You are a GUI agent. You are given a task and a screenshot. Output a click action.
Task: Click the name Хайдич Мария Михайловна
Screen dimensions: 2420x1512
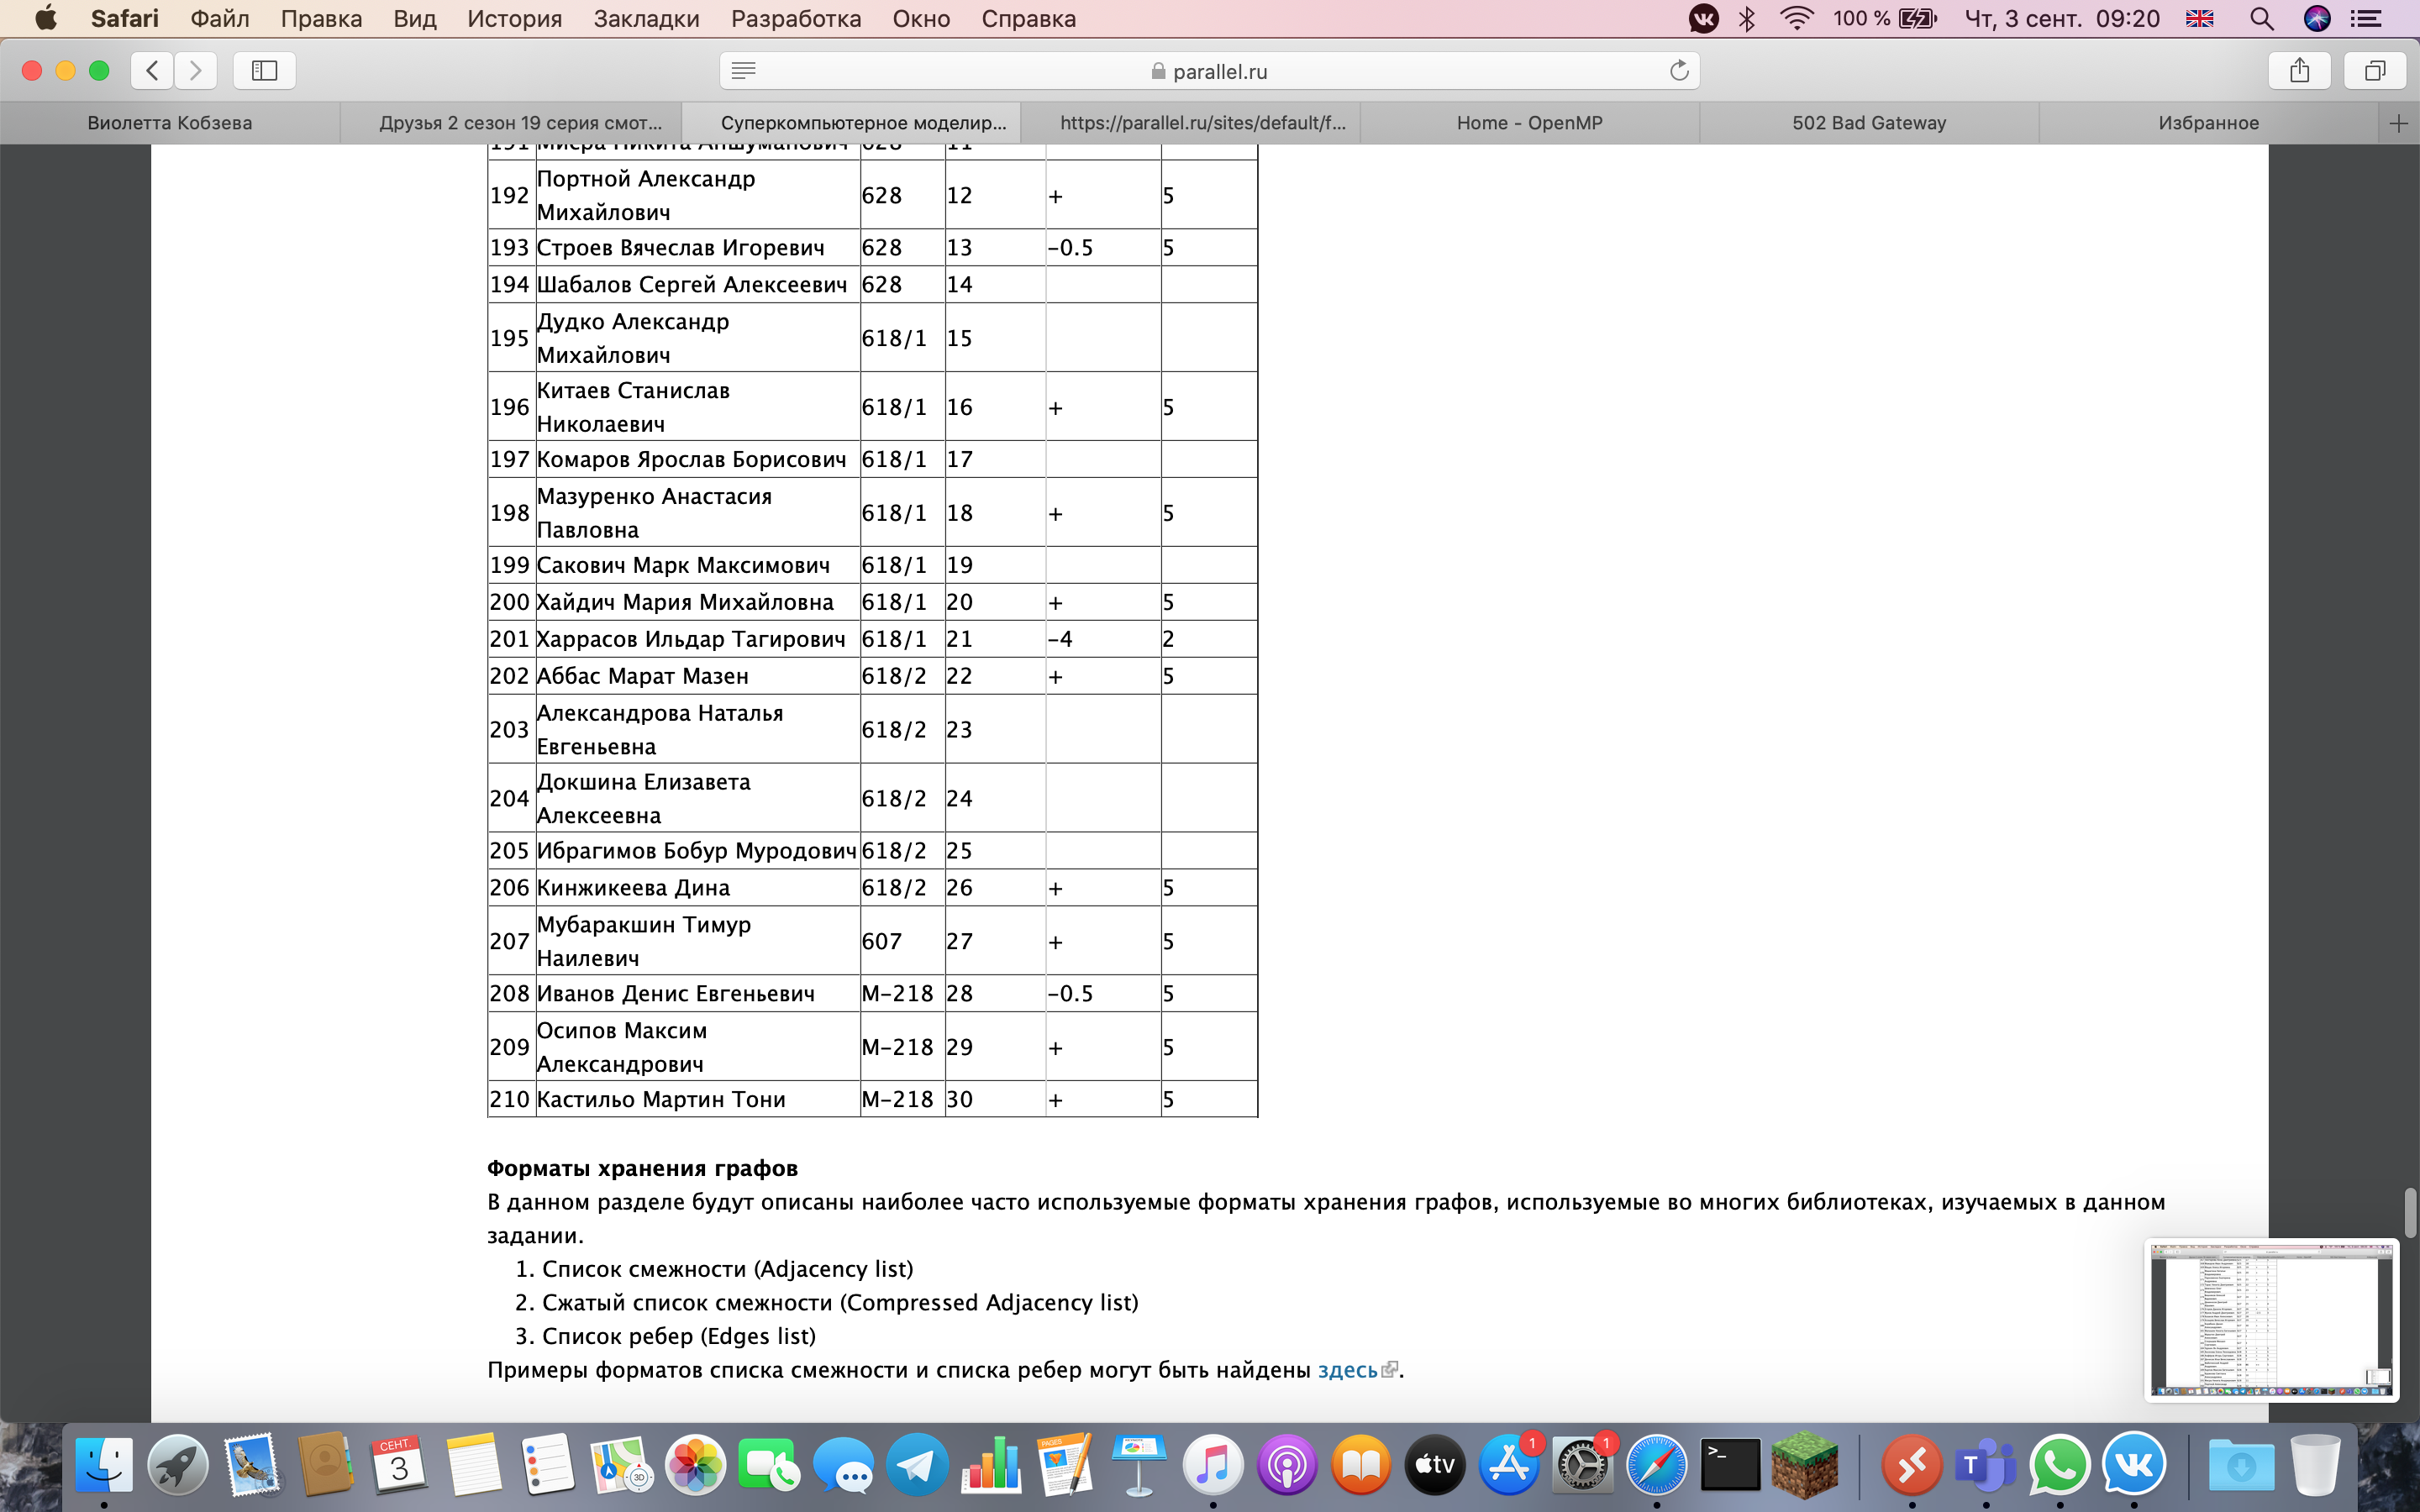(685, 602)
